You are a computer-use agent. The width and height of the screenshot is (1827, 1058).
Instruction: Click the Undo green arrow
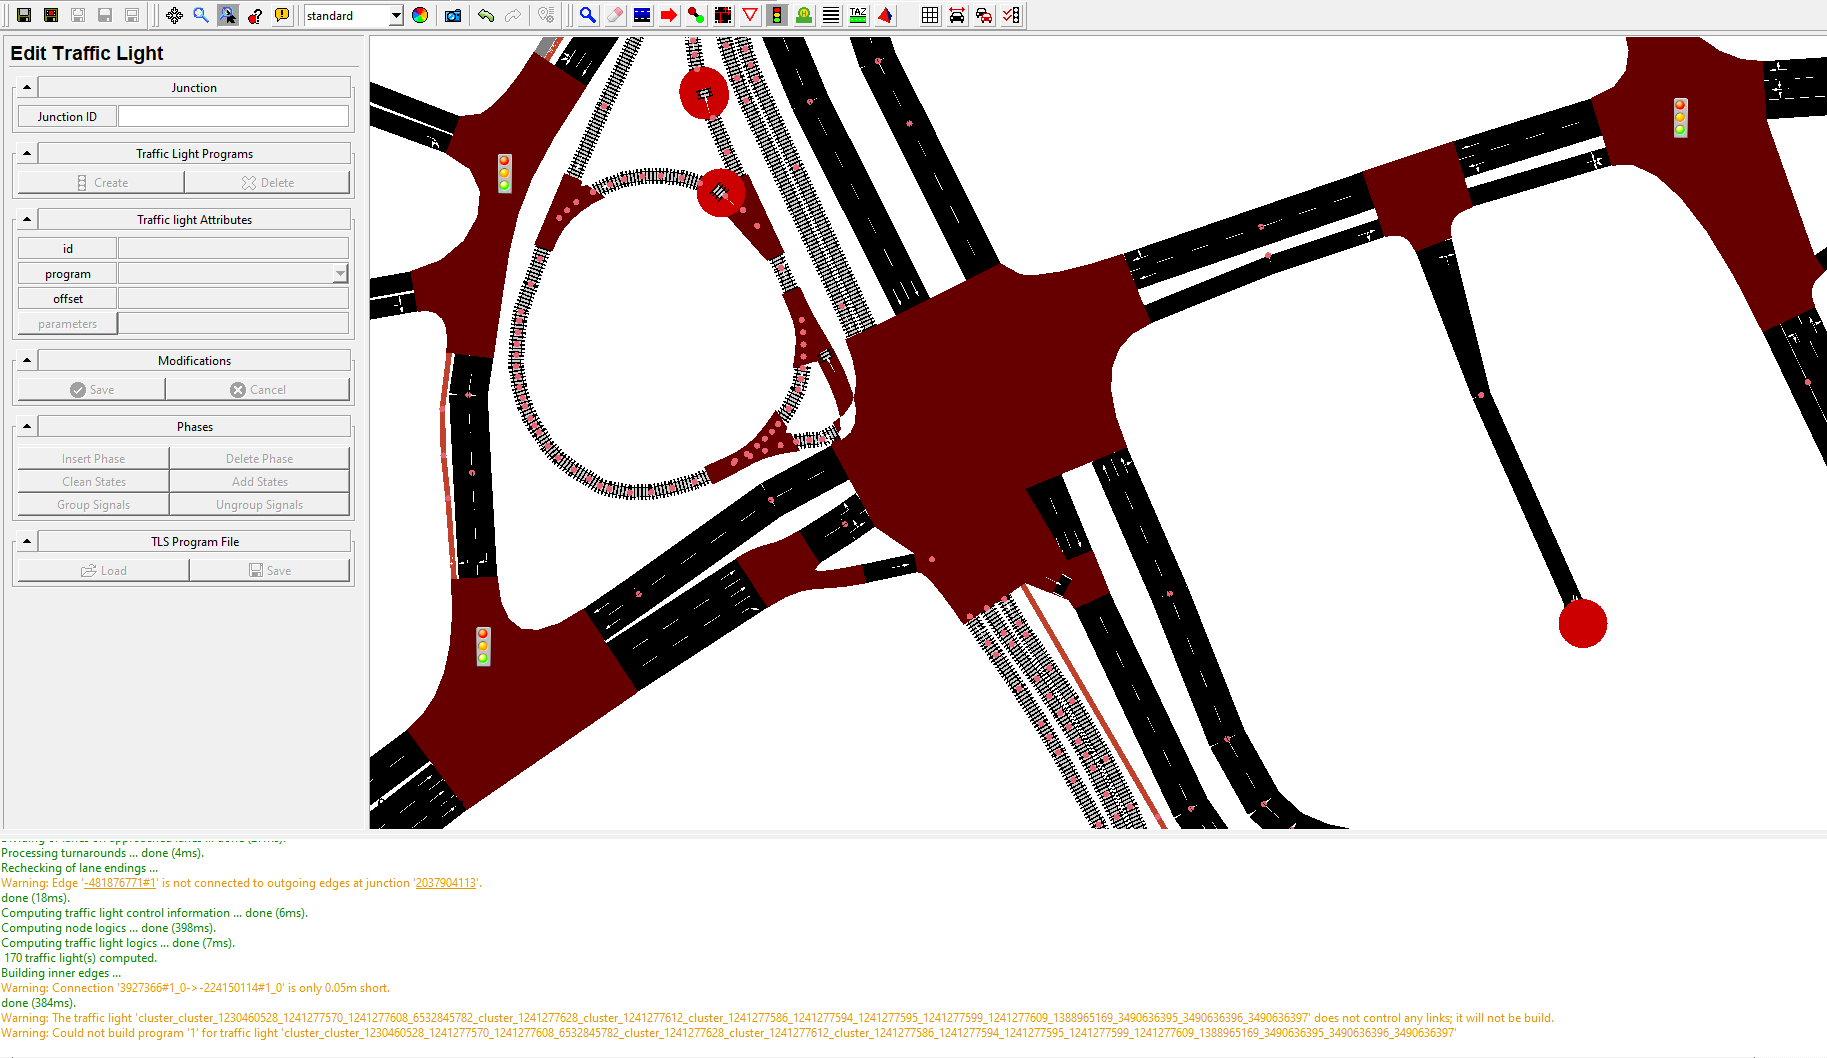tap(486, 15)
